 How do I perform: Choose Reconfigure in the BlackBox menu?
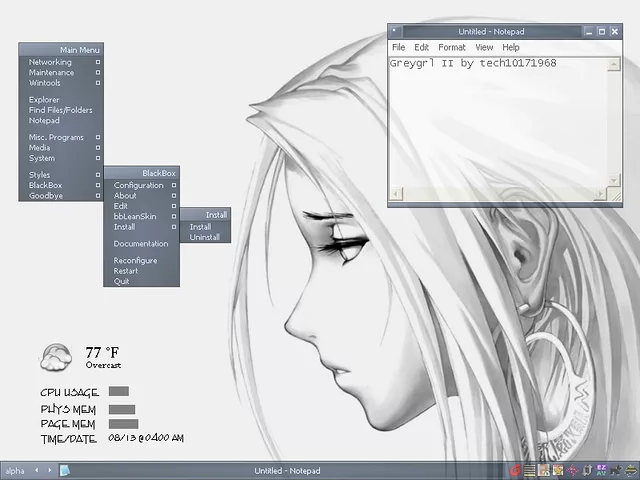pyautogui.click(x=135, y=261)
